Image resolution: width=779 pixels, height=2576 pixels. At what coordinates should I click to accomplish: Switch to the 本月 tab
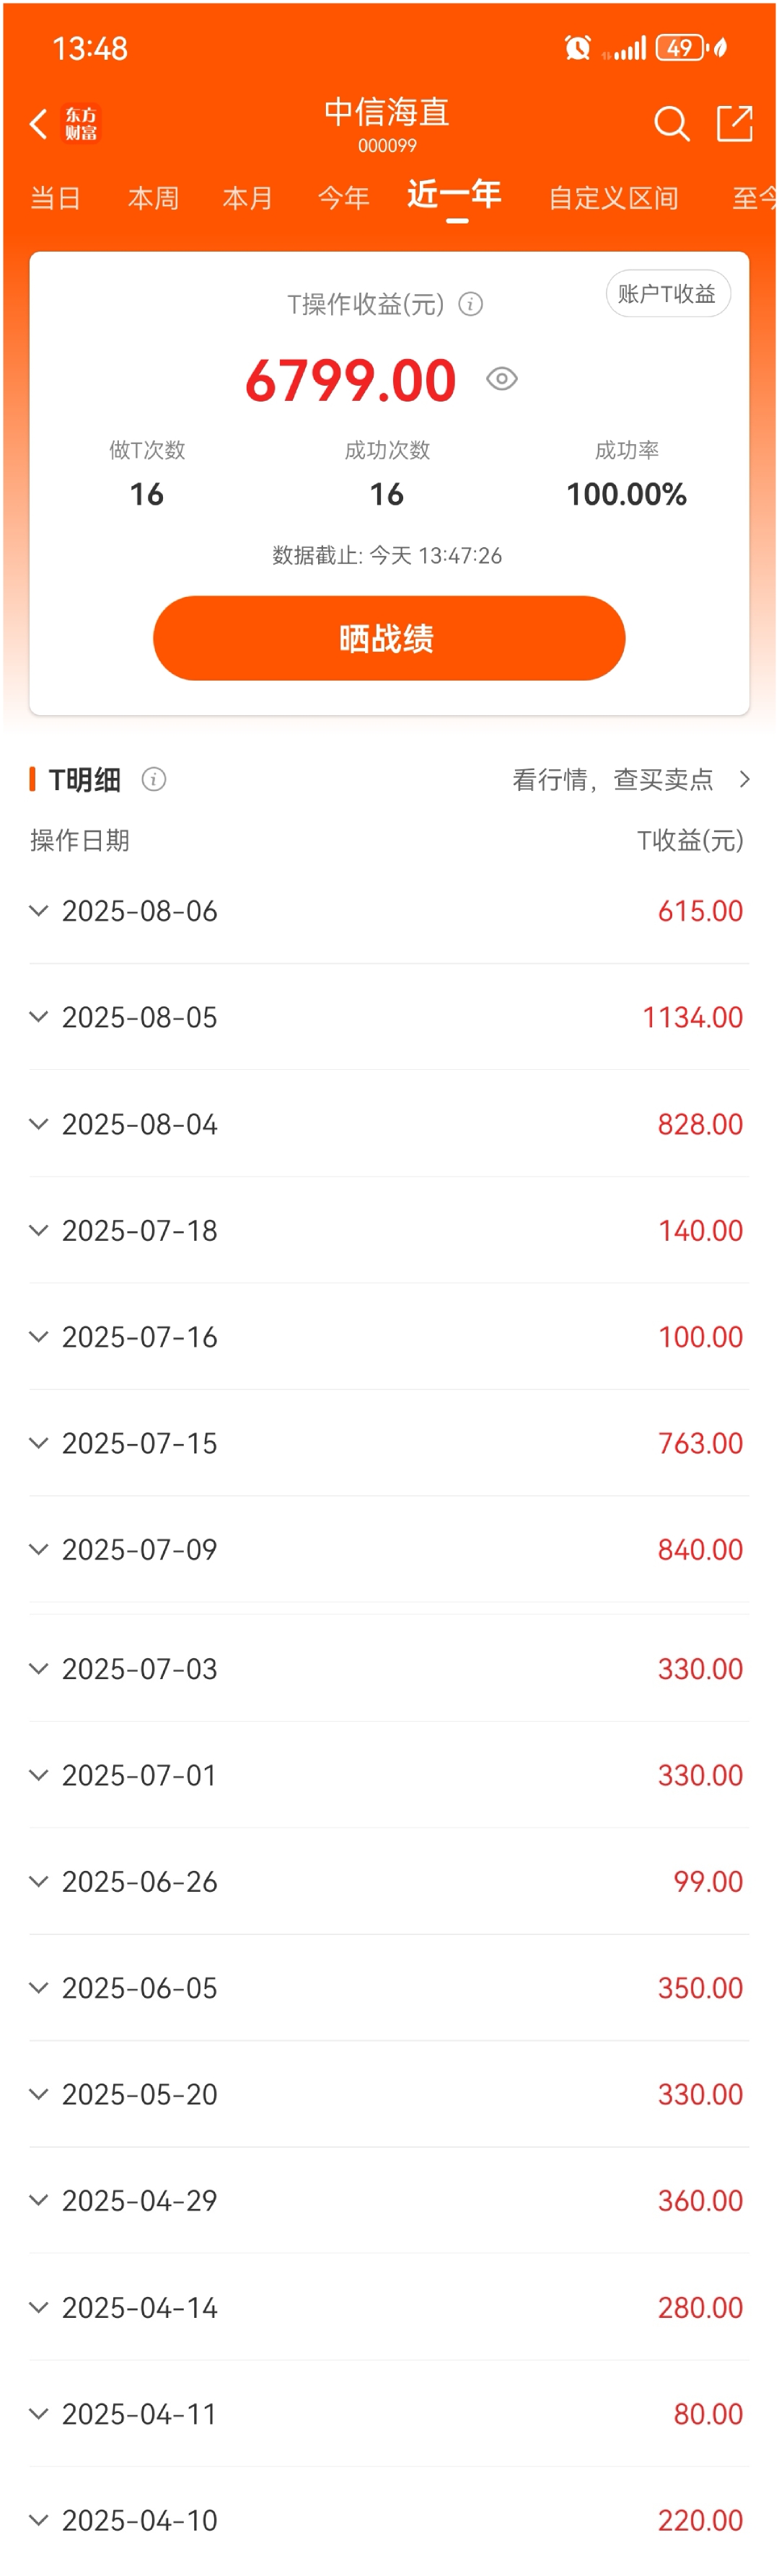tap(247, 198)
